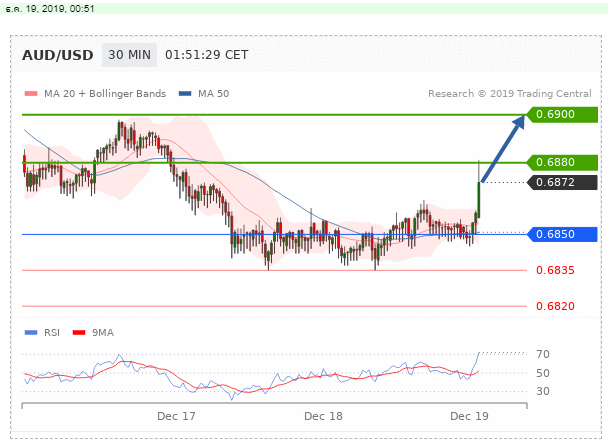608x447 pixels.
Task: Click the Dec 19 date axis label
Action: point(469,416)
